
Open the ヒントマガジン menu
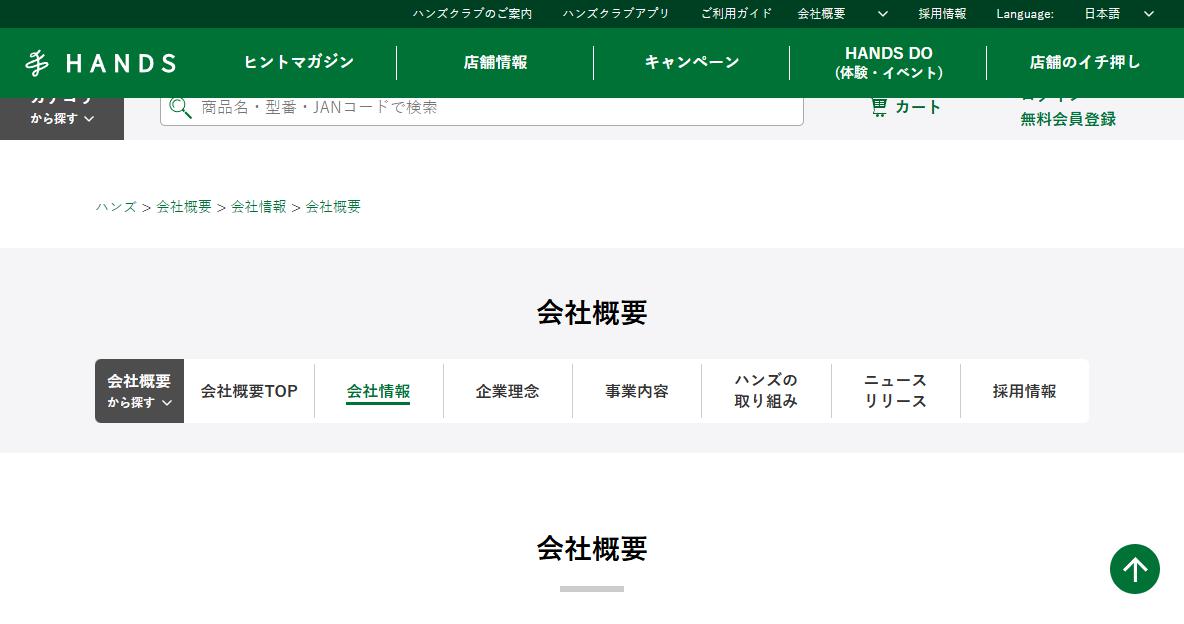(x=298, y=62)
